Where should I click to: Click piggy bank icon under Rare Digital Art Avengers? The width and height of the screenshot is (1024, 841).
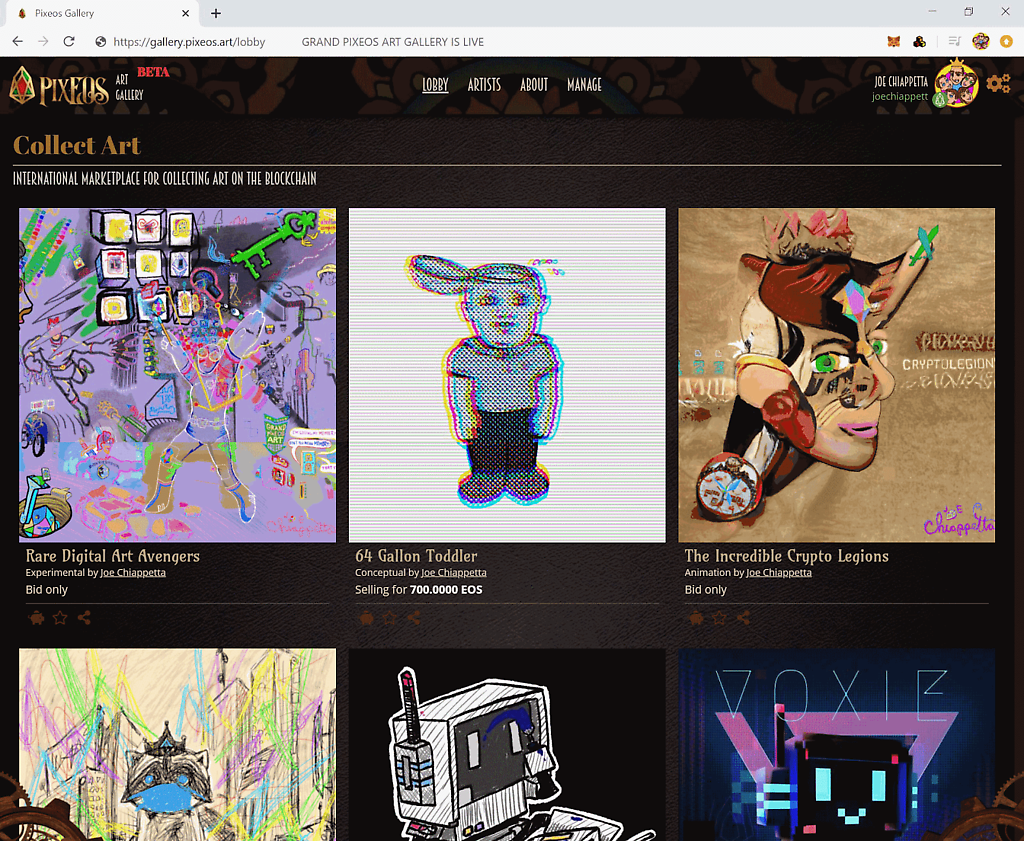(x=36, y=618)
